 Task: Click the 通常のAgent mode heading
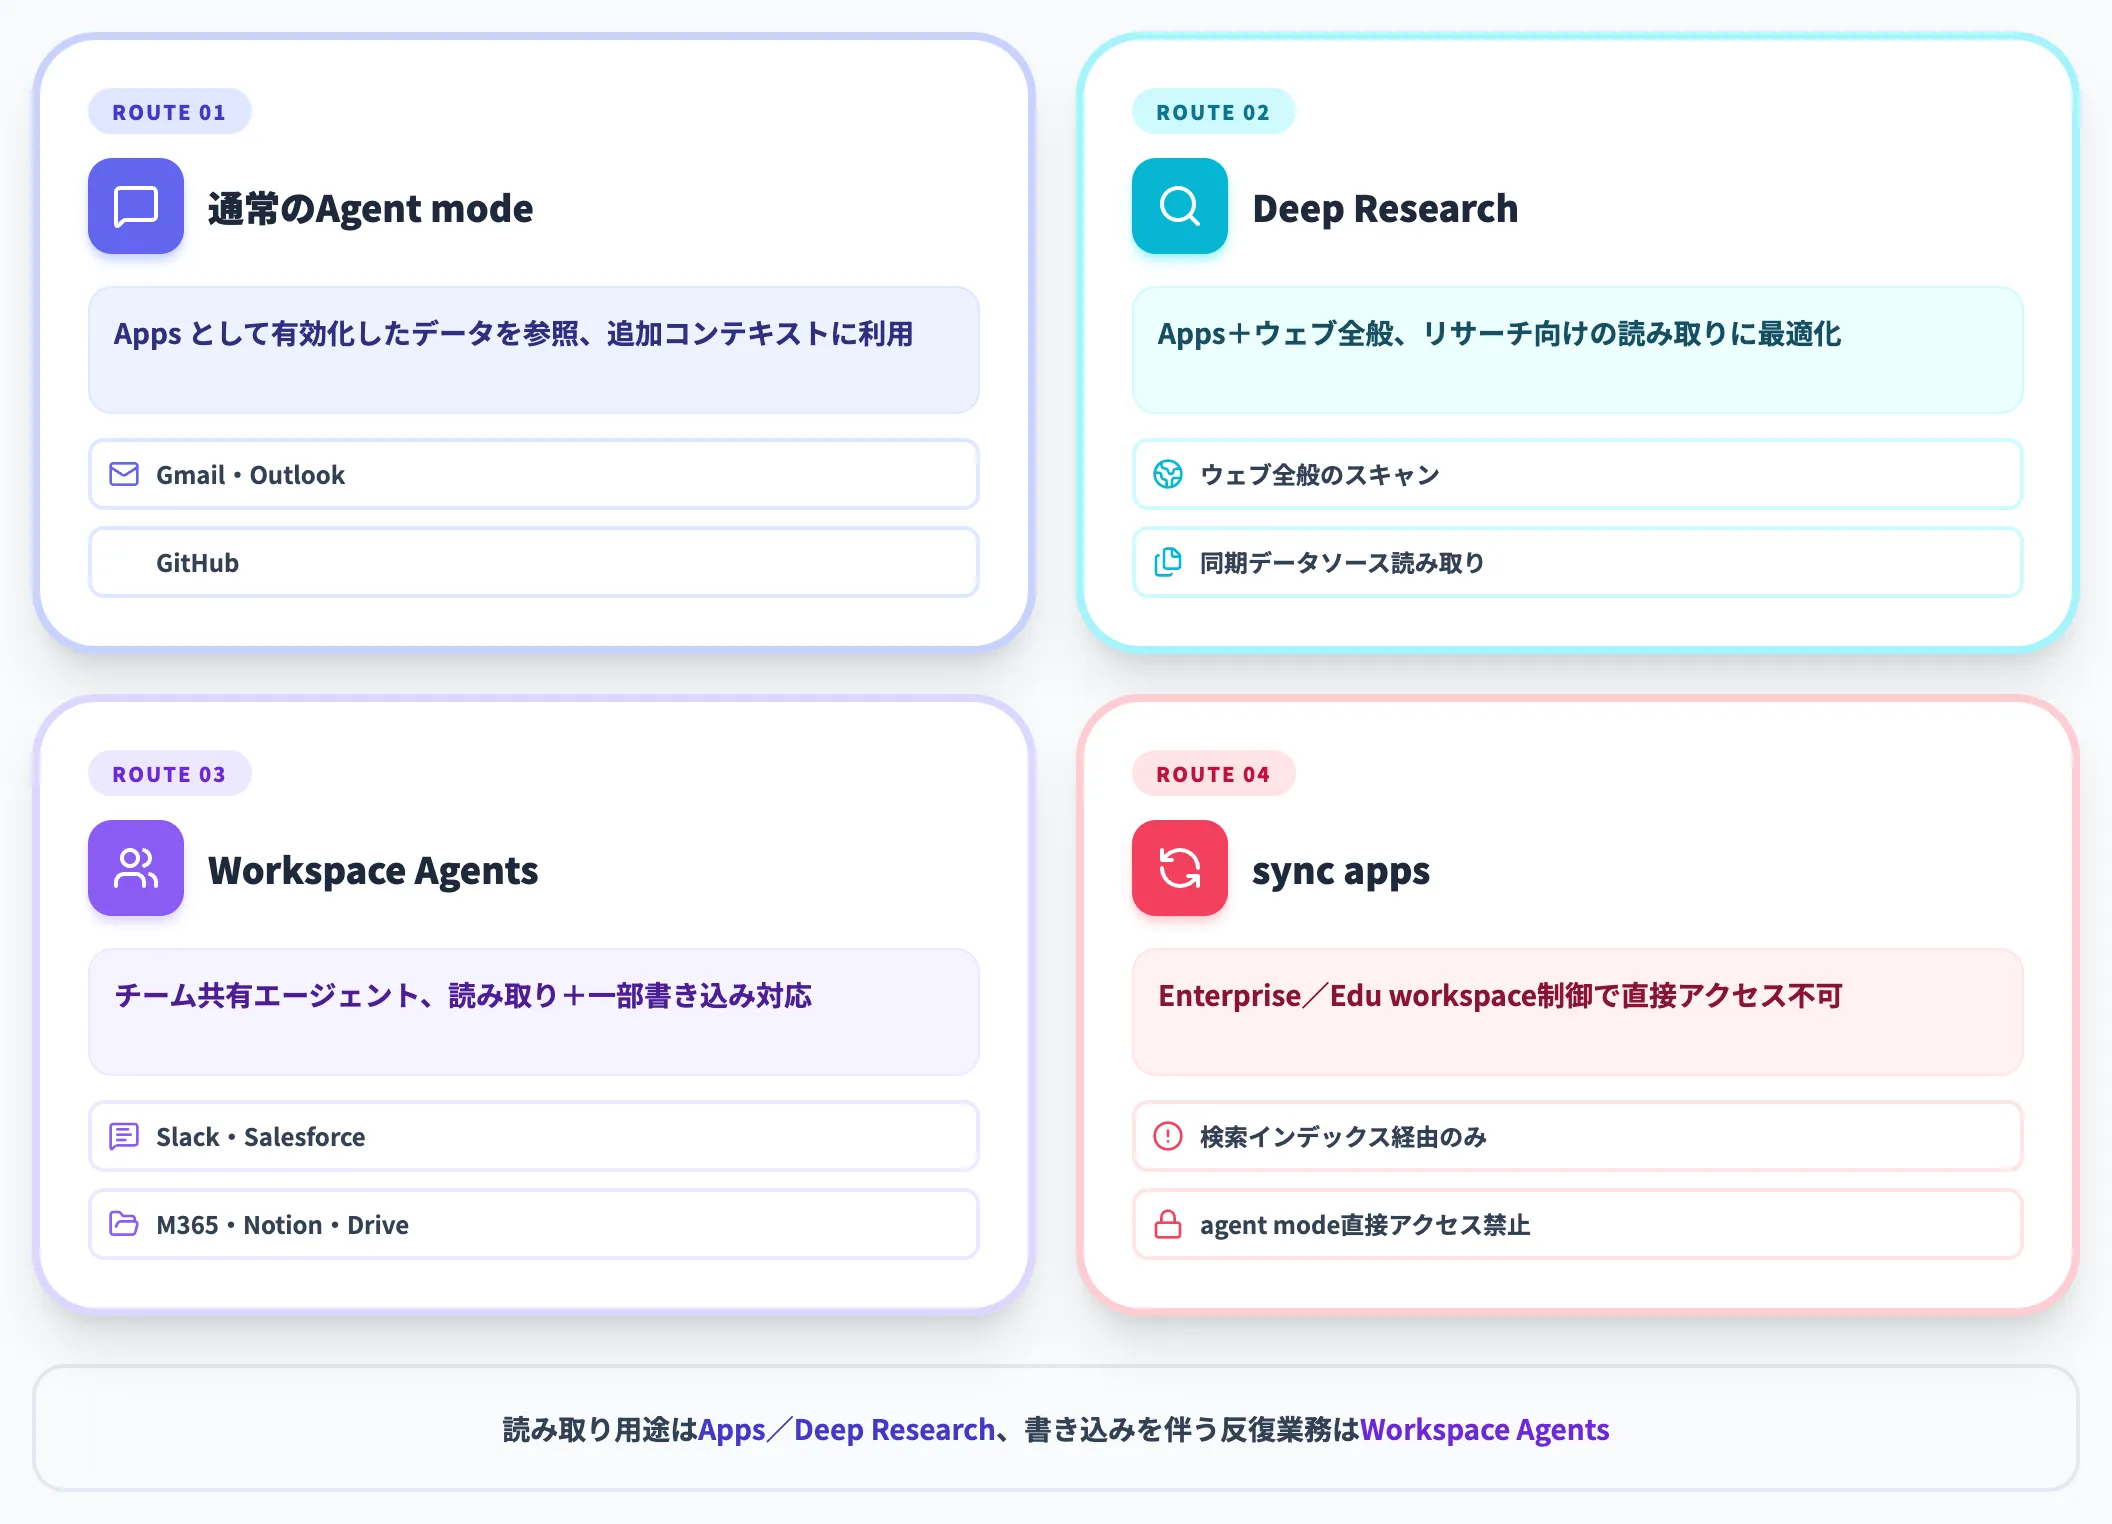pyautogui.click(x=370, y=208)
